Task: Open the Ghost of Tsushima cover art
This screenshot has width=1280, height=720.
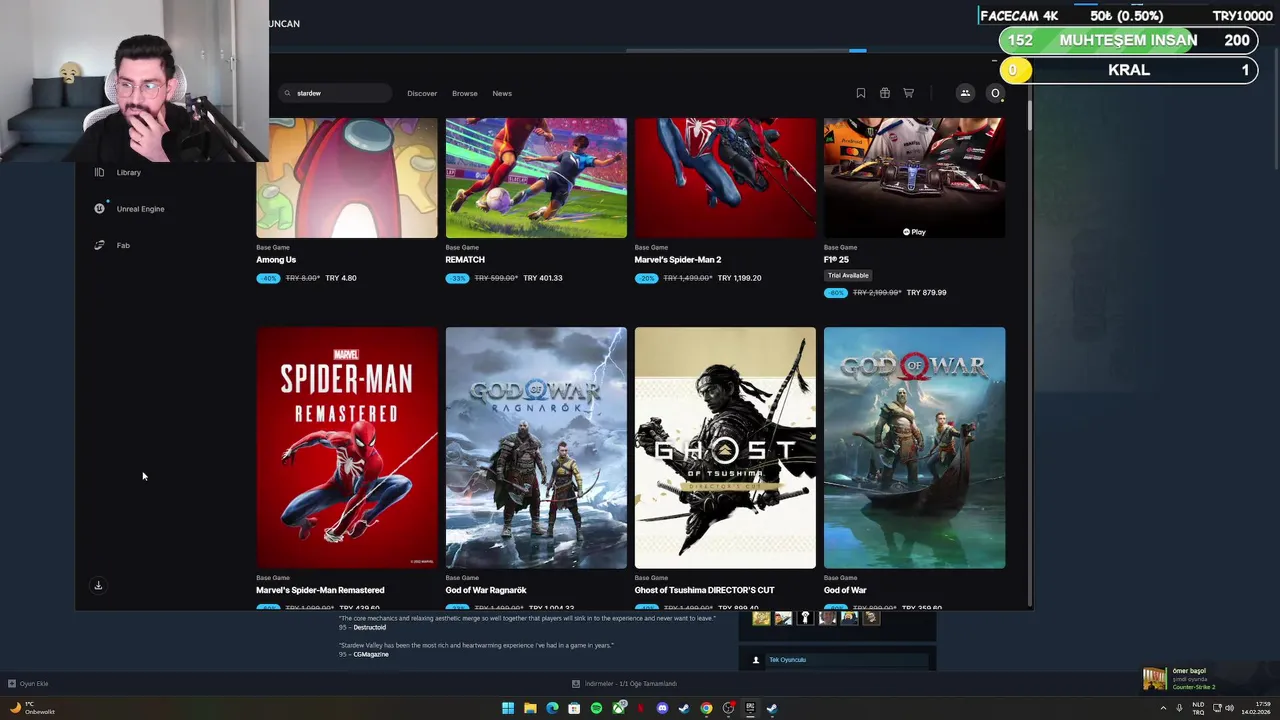Action: click(x=725, y=448)
